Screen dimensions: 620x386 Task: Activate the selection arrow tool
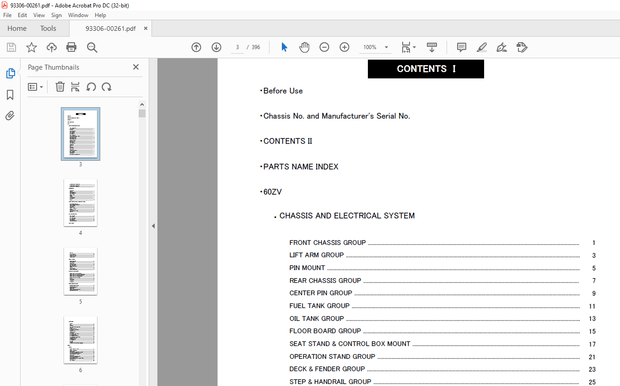coord(284,47)
